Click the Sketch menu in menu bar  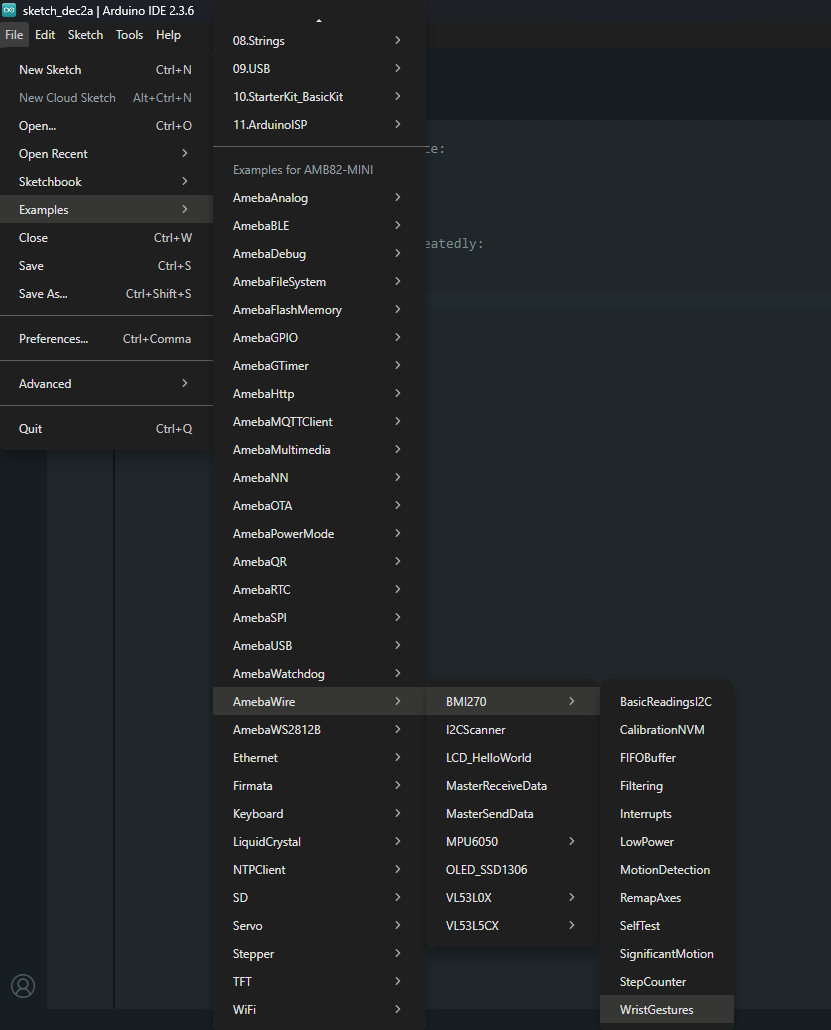[85, 35]
